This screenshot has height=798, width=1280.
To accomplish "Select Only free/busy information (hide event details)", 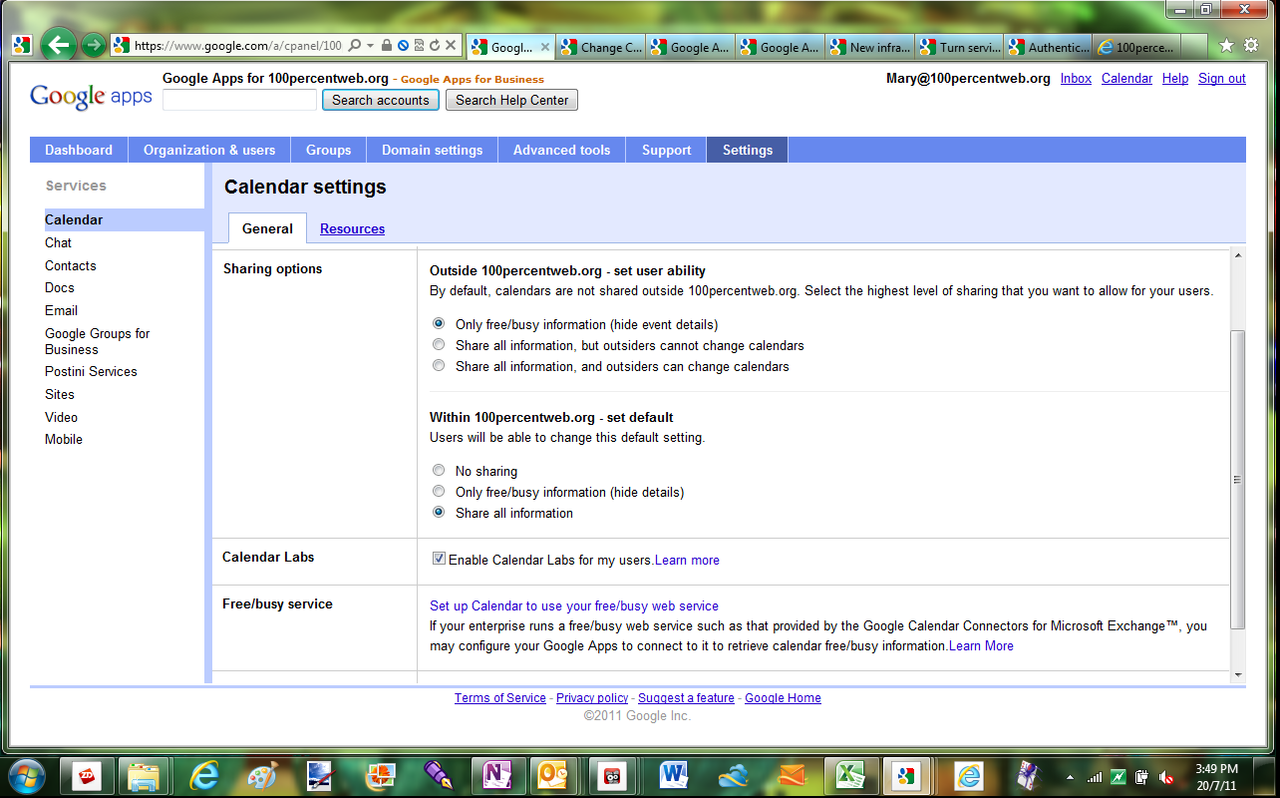I will click(439, 324).
